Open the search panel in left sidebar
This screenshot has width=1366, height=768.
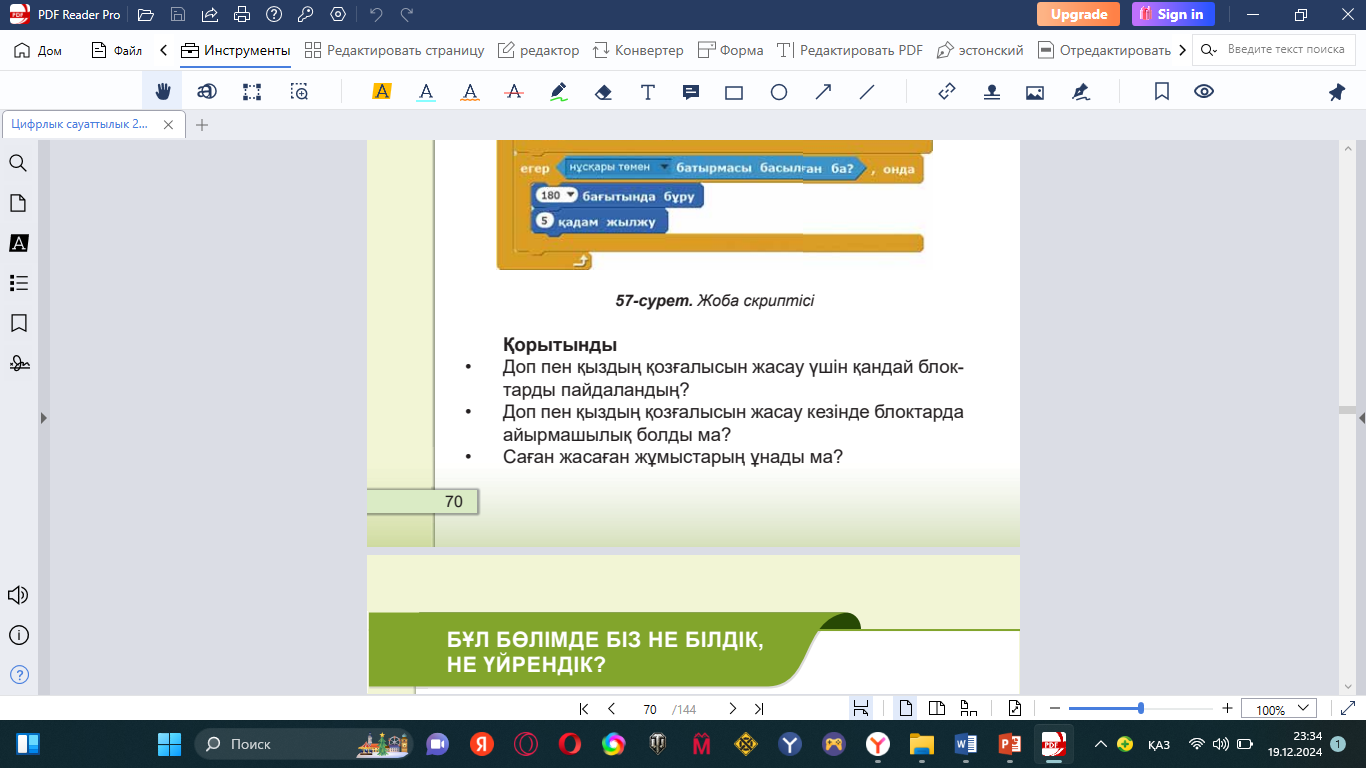(18, 163)
